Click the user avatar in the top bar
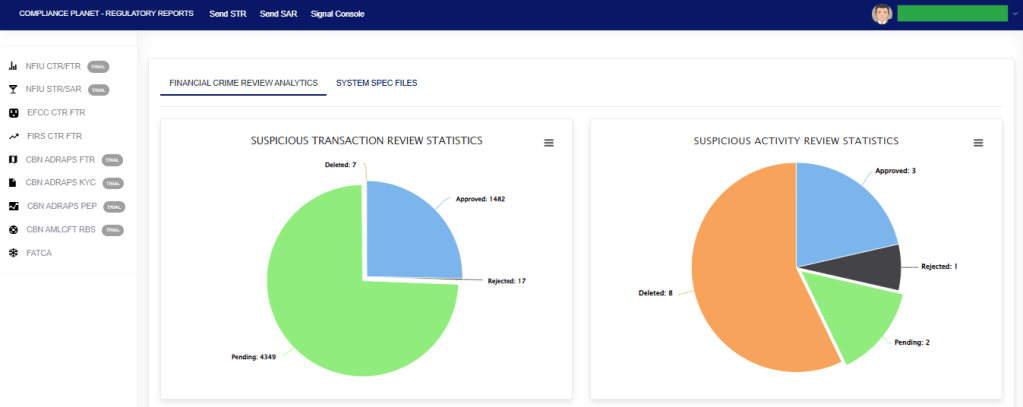 tap(881, 14)
